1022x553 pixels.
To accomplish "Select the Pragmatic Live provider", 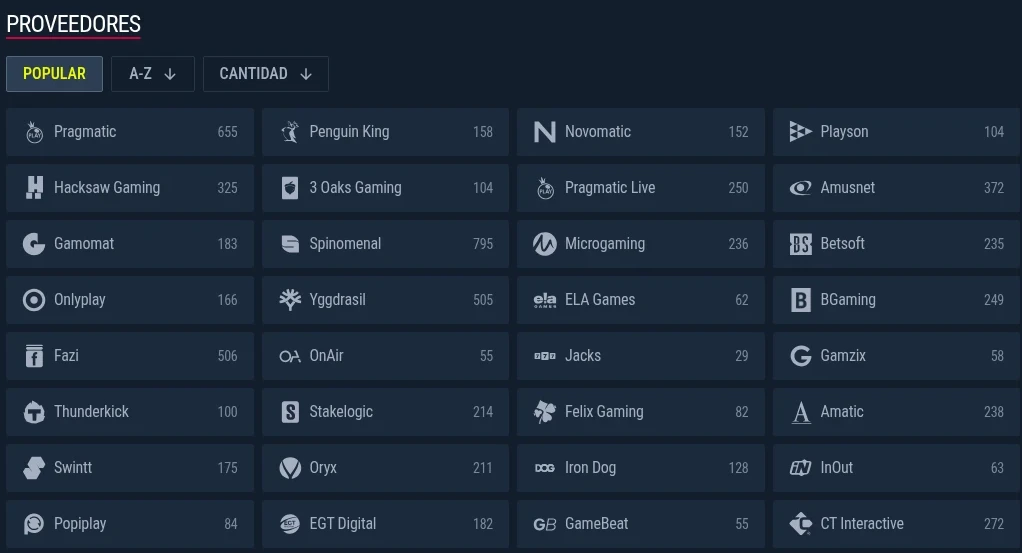I will point(641,188).
